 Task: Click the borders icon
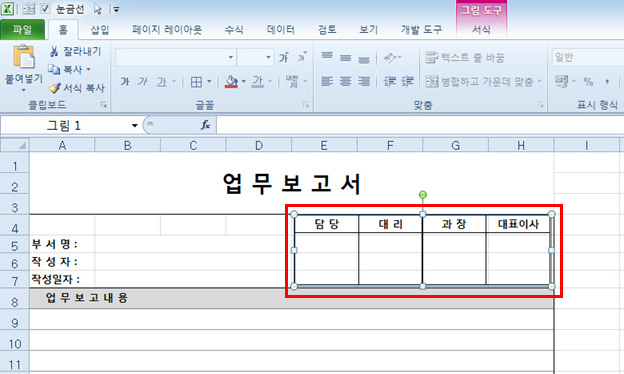click(x=196, y=82)
